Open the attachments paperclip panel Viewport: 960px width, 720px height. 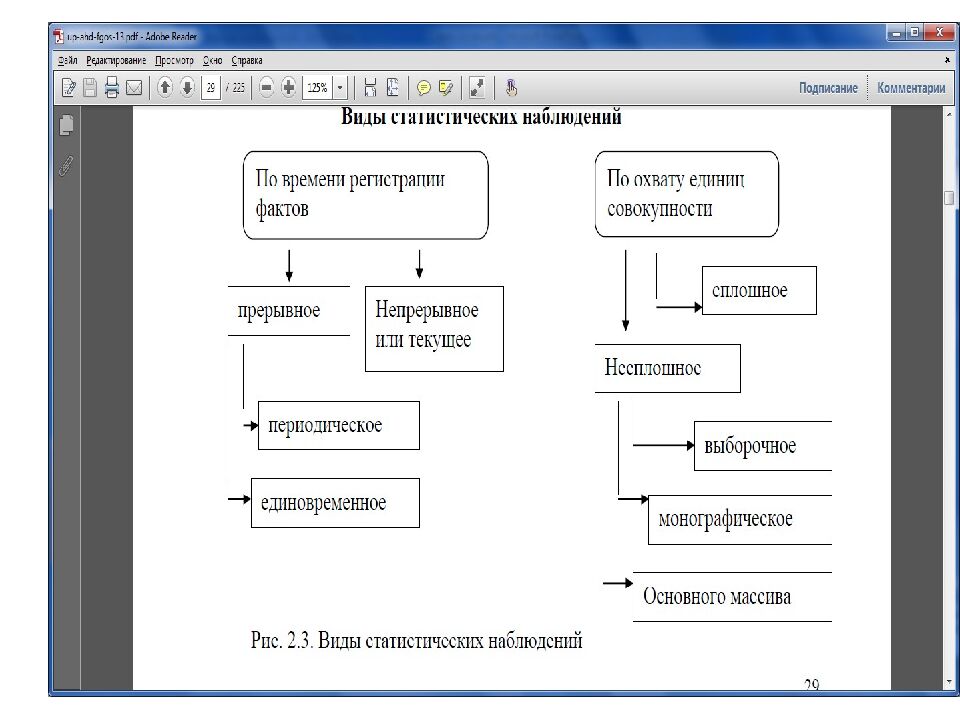(x=67, y=166)
